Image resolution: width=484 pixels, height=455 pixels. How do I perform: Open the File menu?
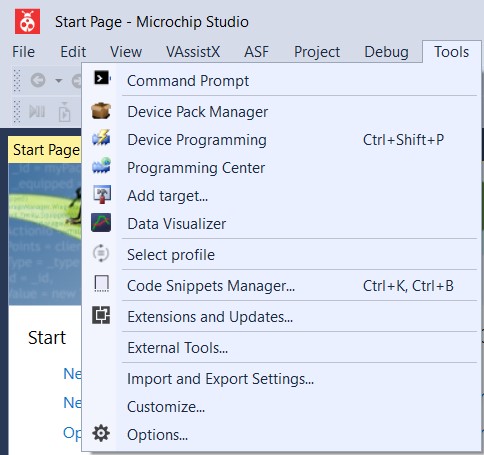23,52
